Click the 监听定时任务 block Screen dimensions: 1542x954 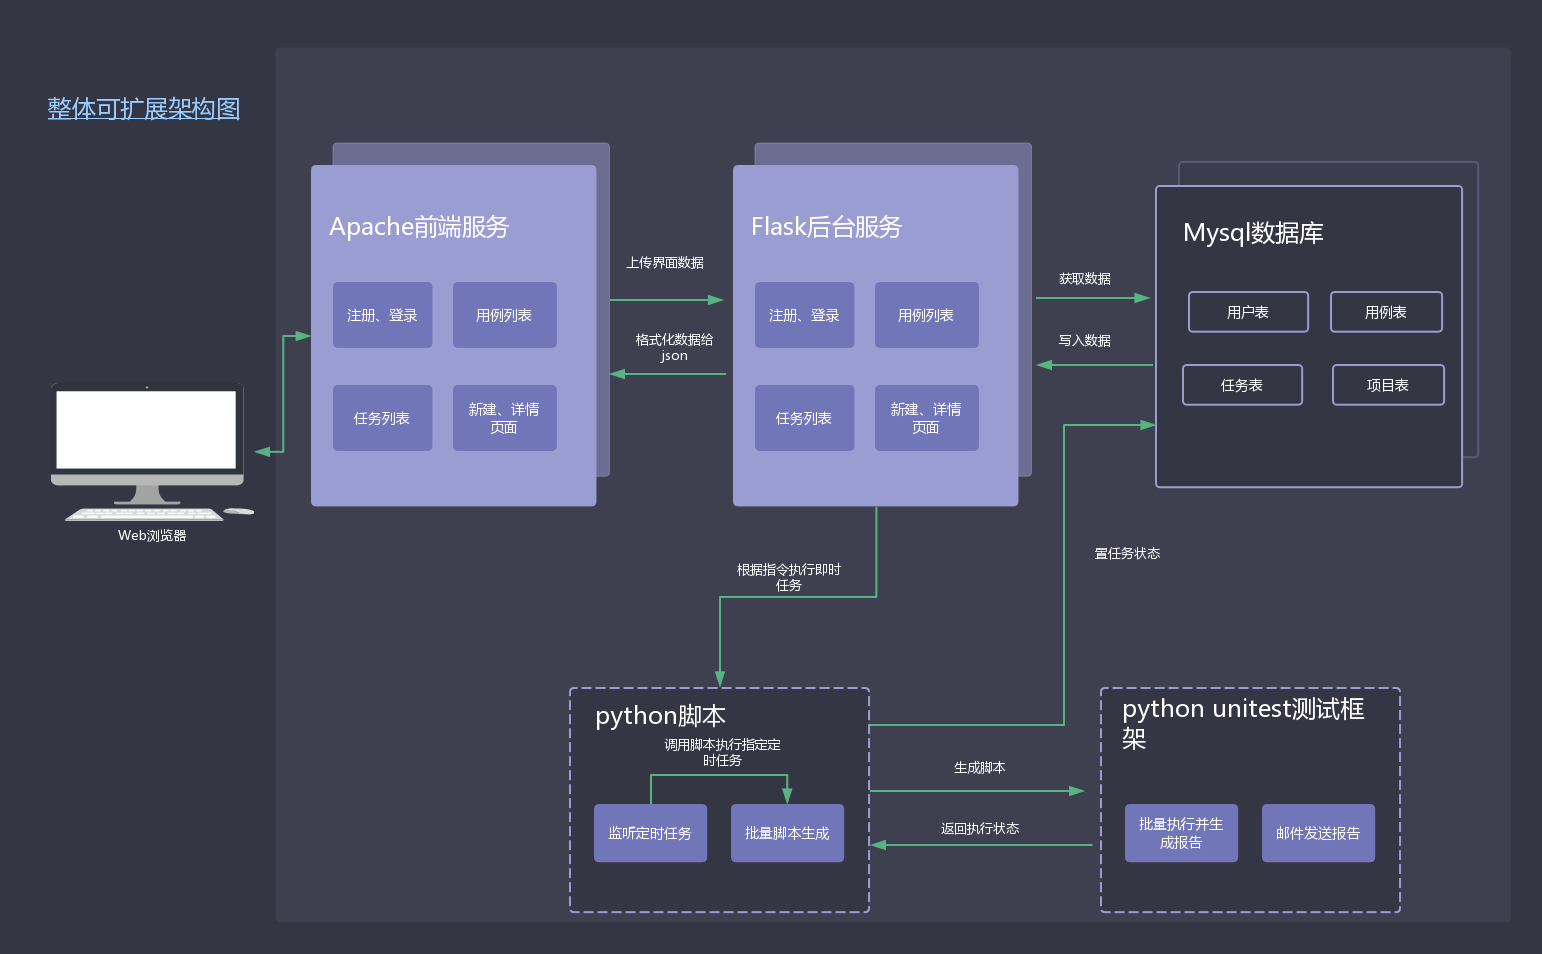650,833
